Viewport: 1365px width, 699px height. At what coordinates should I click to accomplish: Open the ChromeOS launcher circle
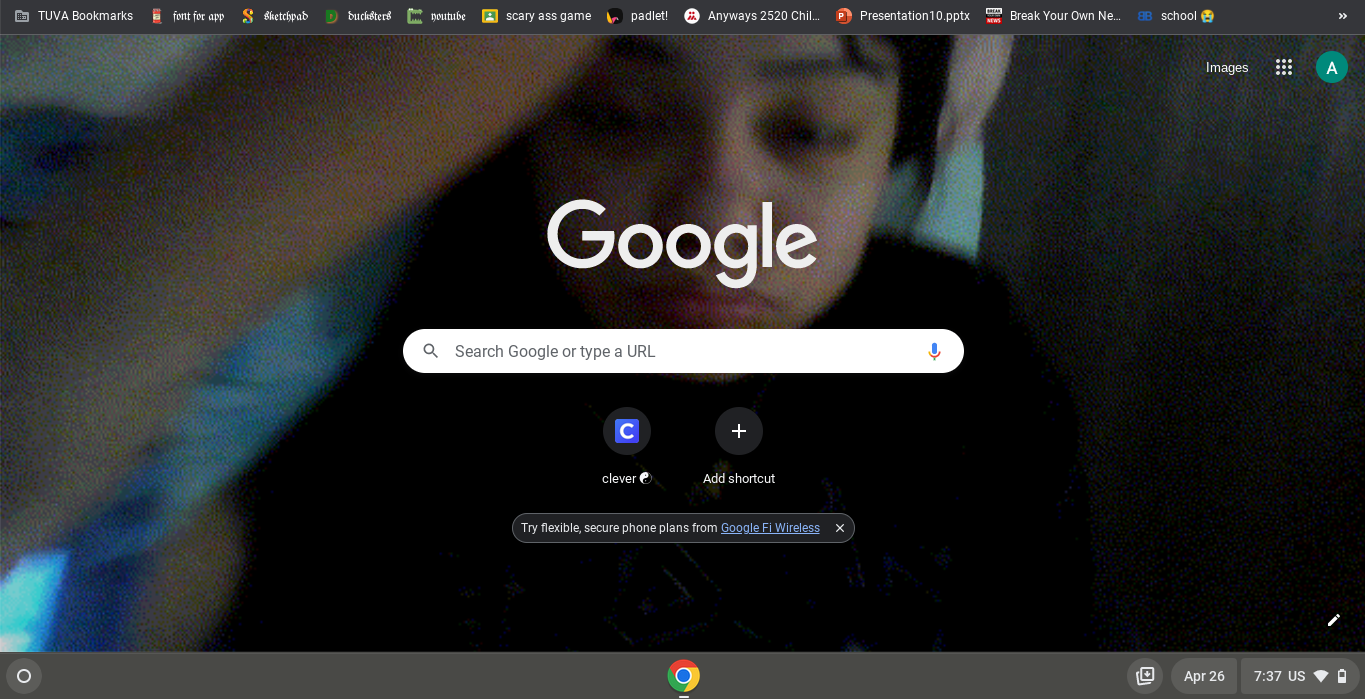click(24, 676)
